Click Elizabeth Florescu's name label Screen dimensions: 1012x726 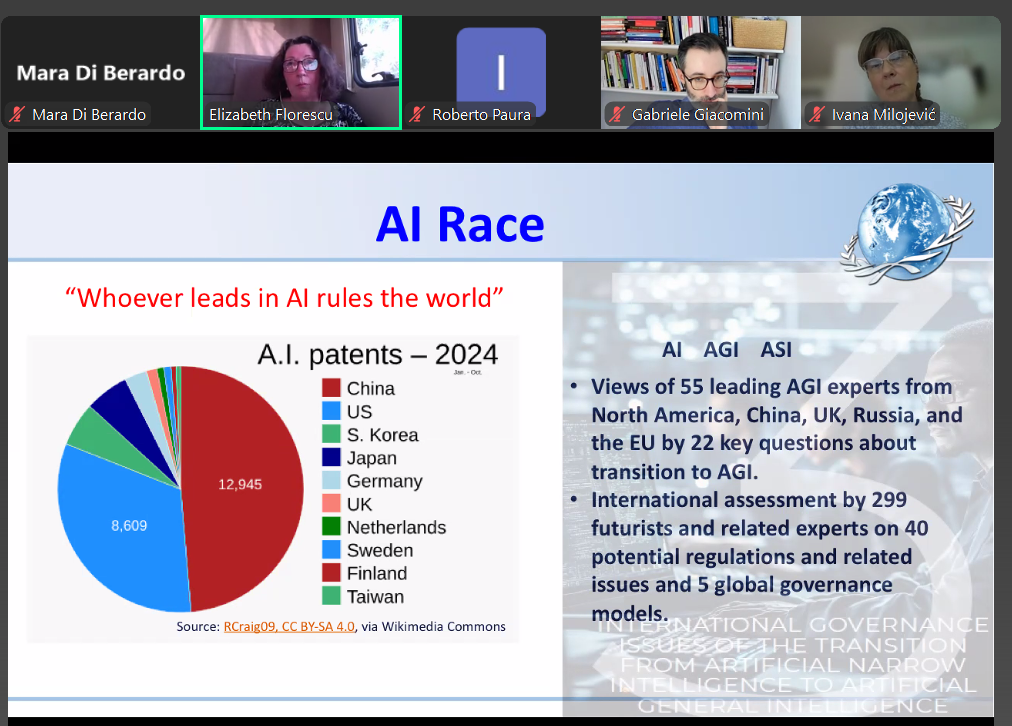point(270,115)
